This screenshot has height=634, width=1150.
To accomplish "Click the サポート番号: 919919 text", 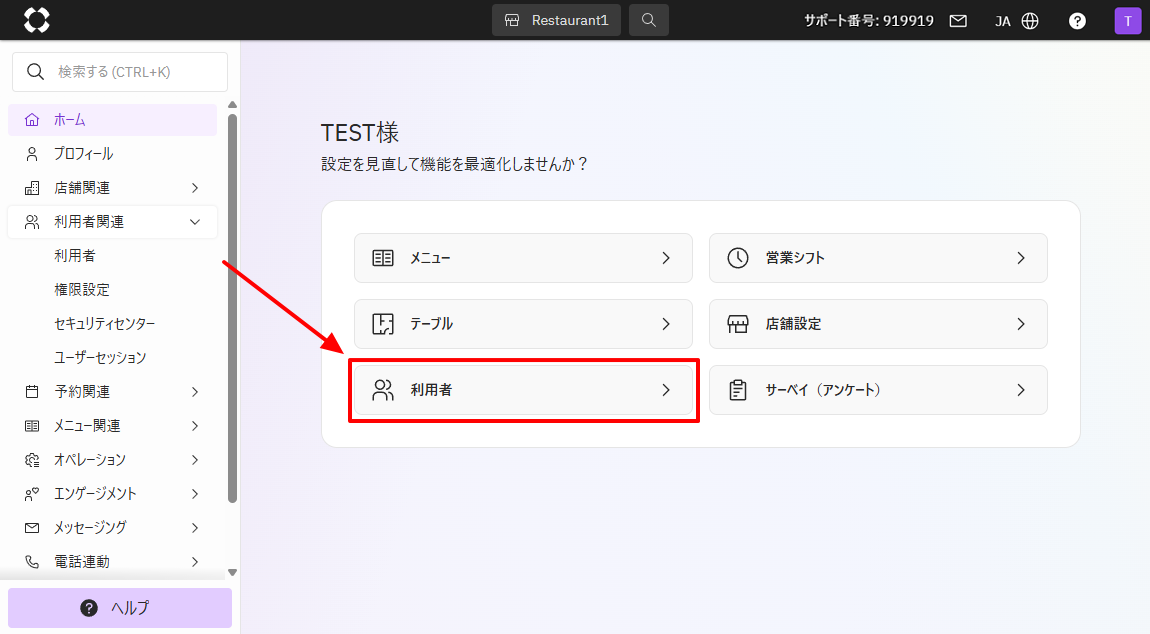I will (868, 21).
